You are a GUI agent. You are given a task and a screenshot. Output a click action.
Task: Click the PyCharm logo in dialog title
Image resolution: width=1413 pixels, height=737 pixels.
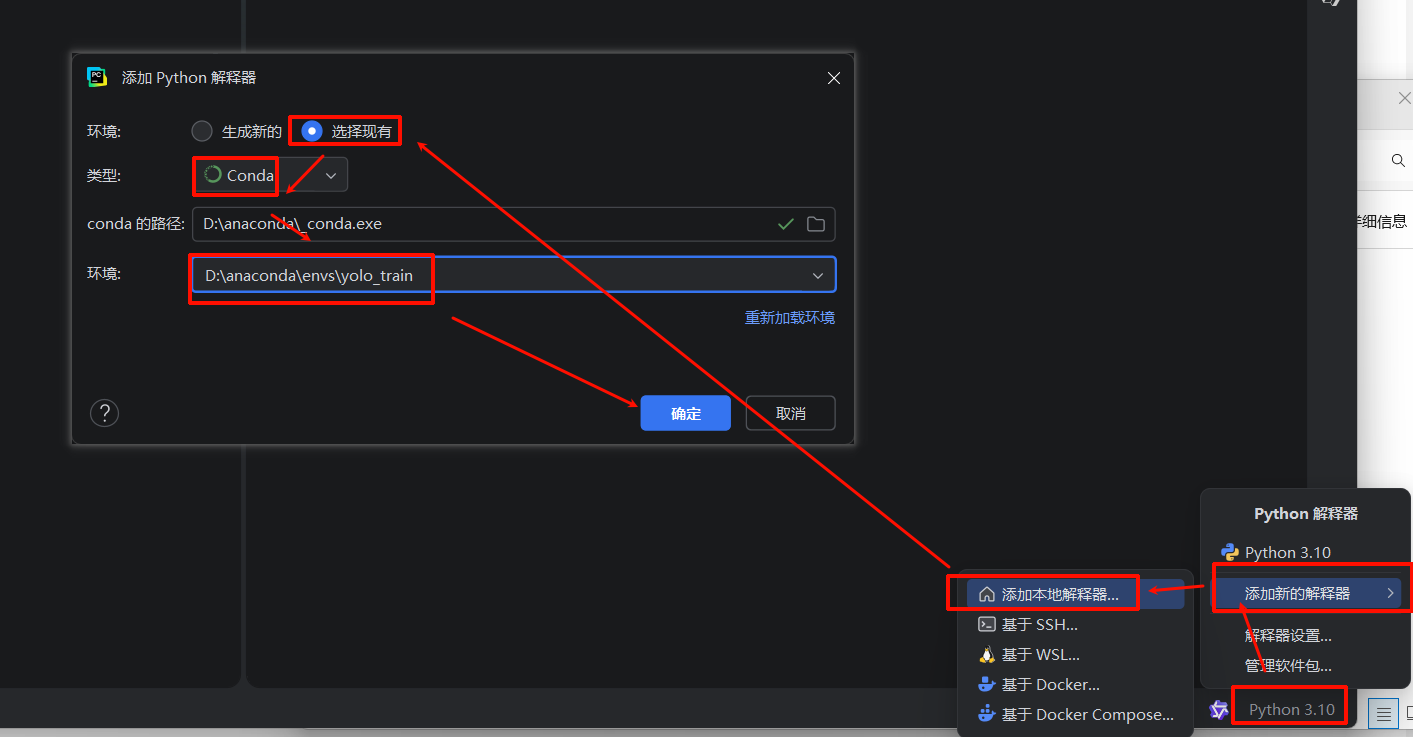(x=97, y=77)
